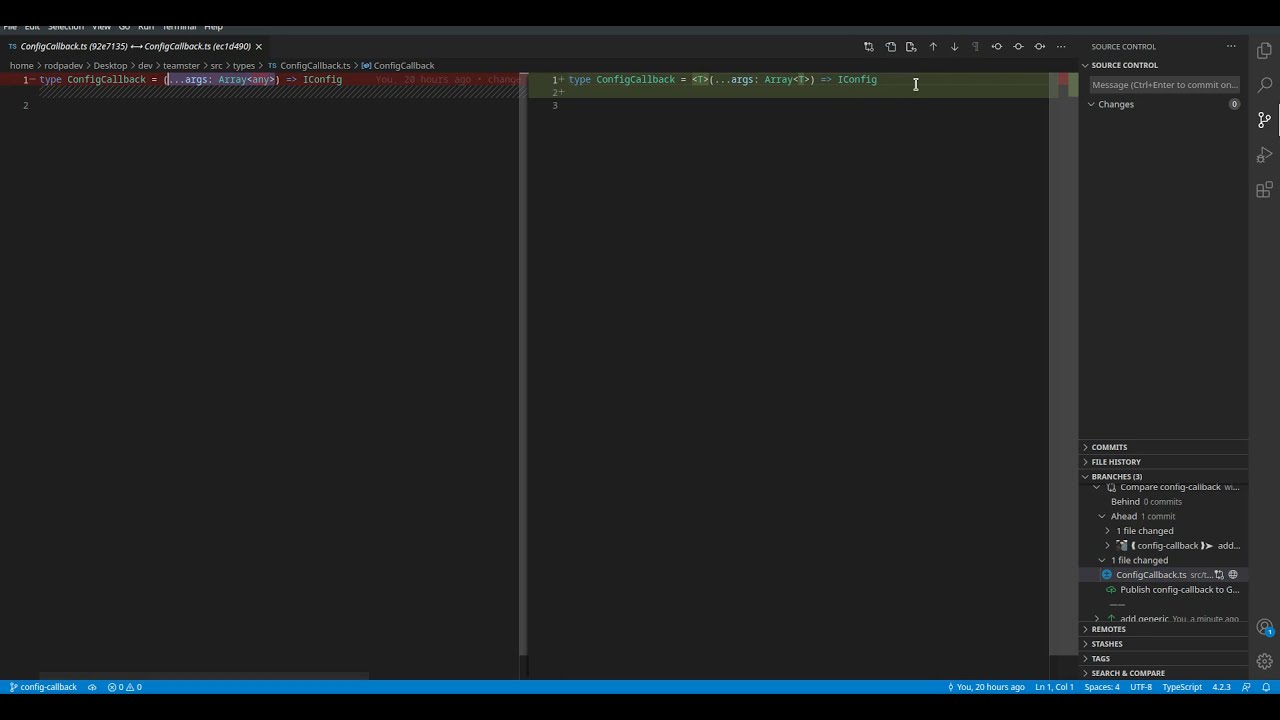The image size is (1280, 720).
Task: Open the File menu
Action: click(x=10, y=26)
